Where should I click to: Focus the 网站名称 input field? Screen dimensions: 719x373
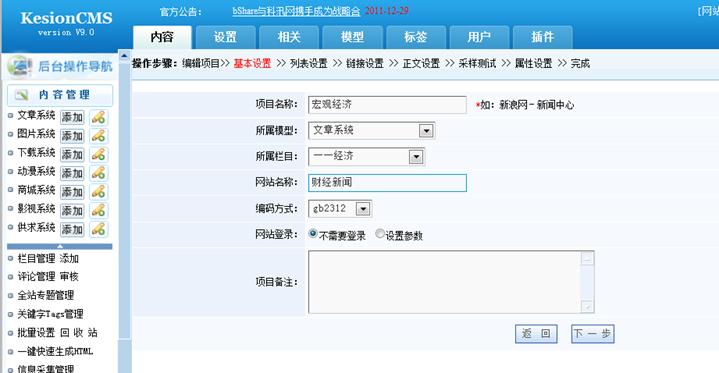387,183
